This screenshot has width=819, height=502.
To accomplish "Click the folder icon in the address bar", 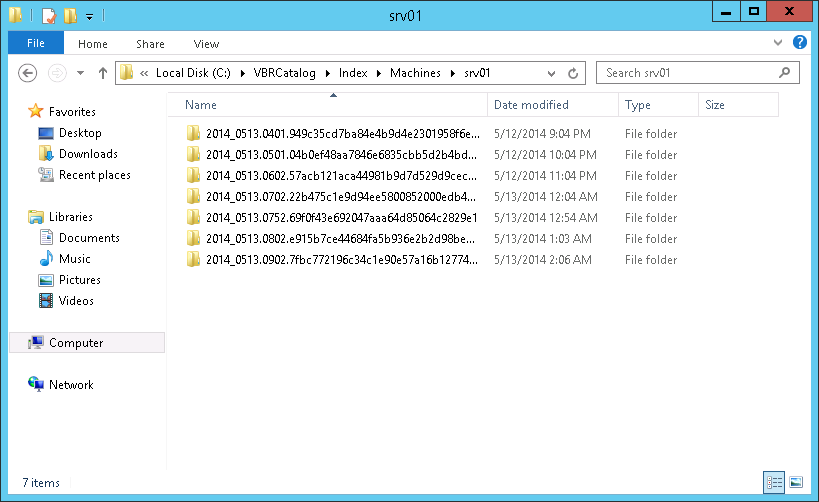I will [x=126, y=73].
